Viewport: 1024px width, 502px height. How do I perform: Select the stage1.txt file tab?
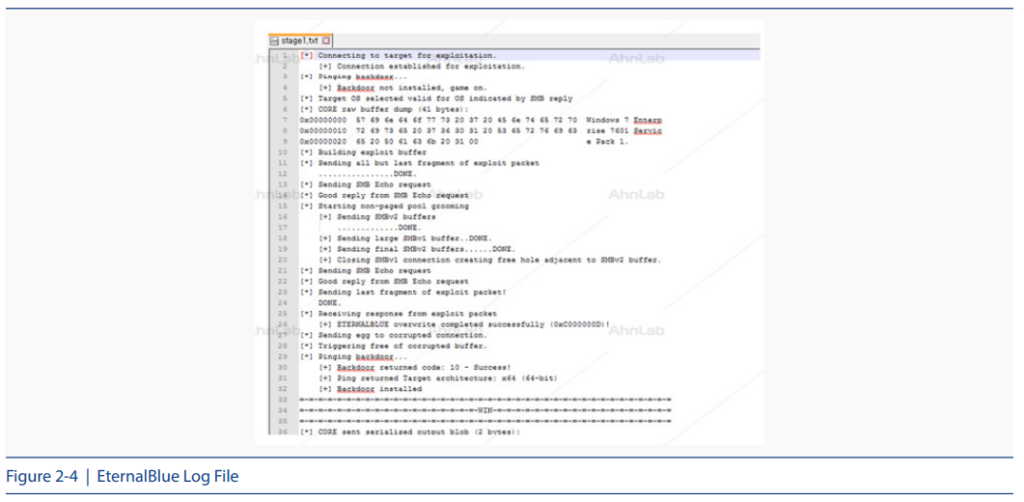pos(300,41)
